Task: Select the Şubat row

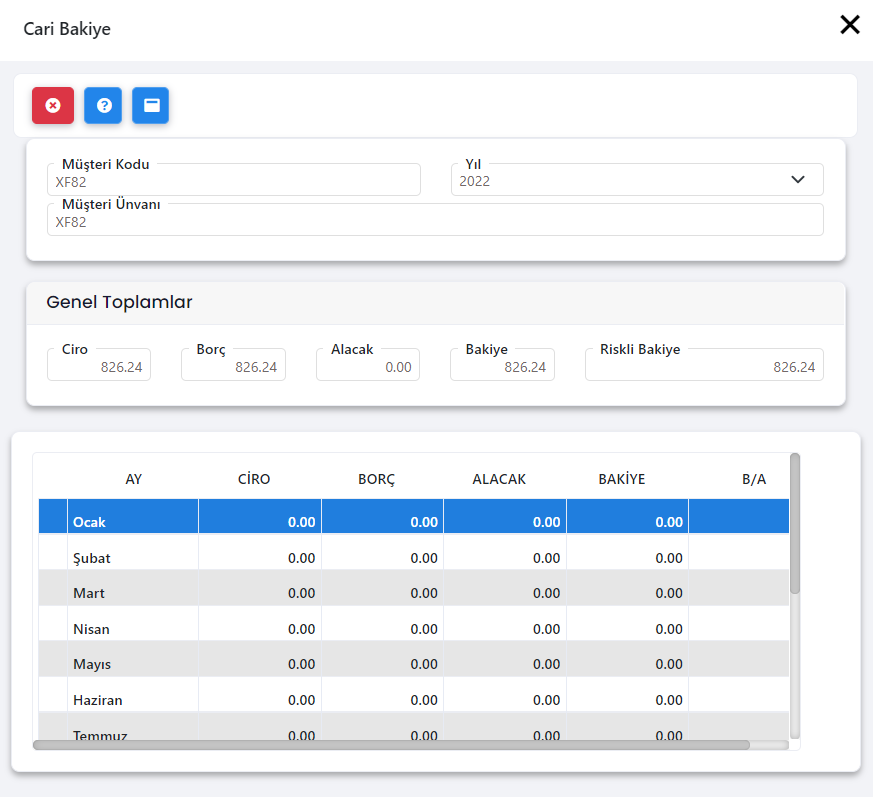Action: [x=414, y=552]
